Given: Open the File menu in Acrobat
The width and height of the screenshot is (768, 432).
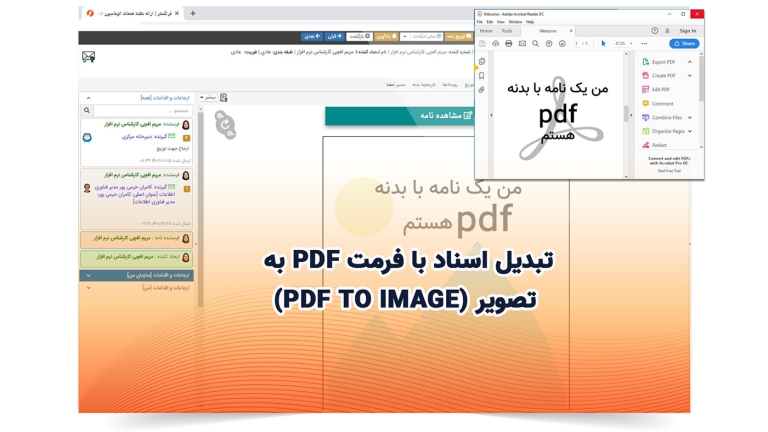Looking at the screenshot, I should coord(480,22).
